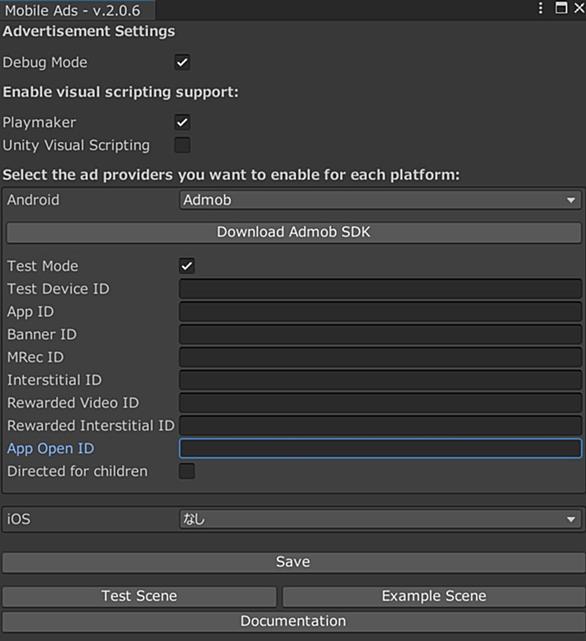Click the Rewarded Video ID field
586x641 pixels.
point(380,403)
